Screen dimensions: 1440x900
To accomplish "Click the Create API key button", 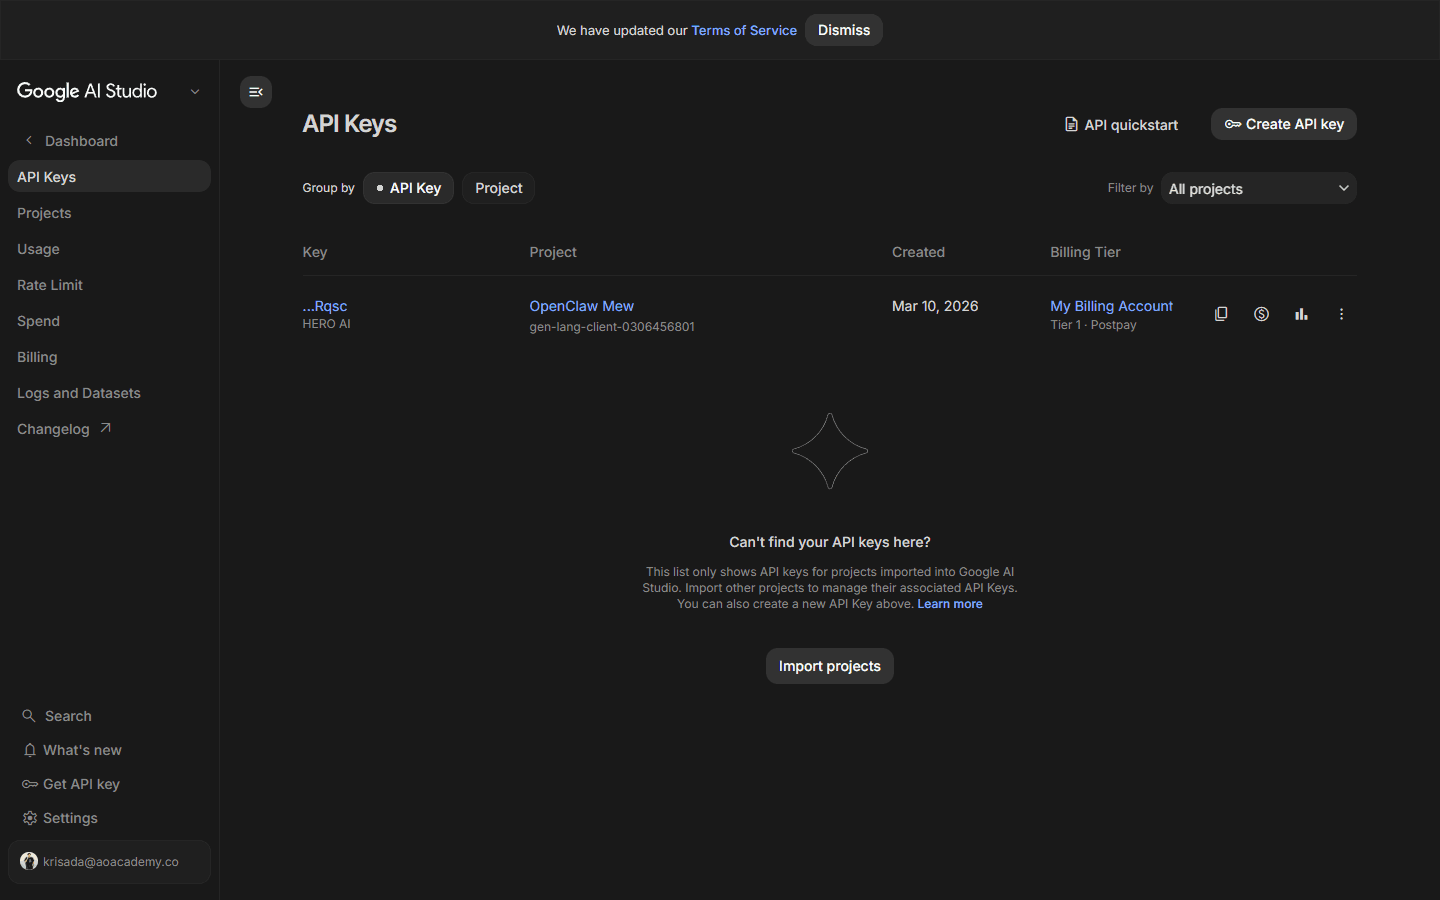I will click(1284, 124).
